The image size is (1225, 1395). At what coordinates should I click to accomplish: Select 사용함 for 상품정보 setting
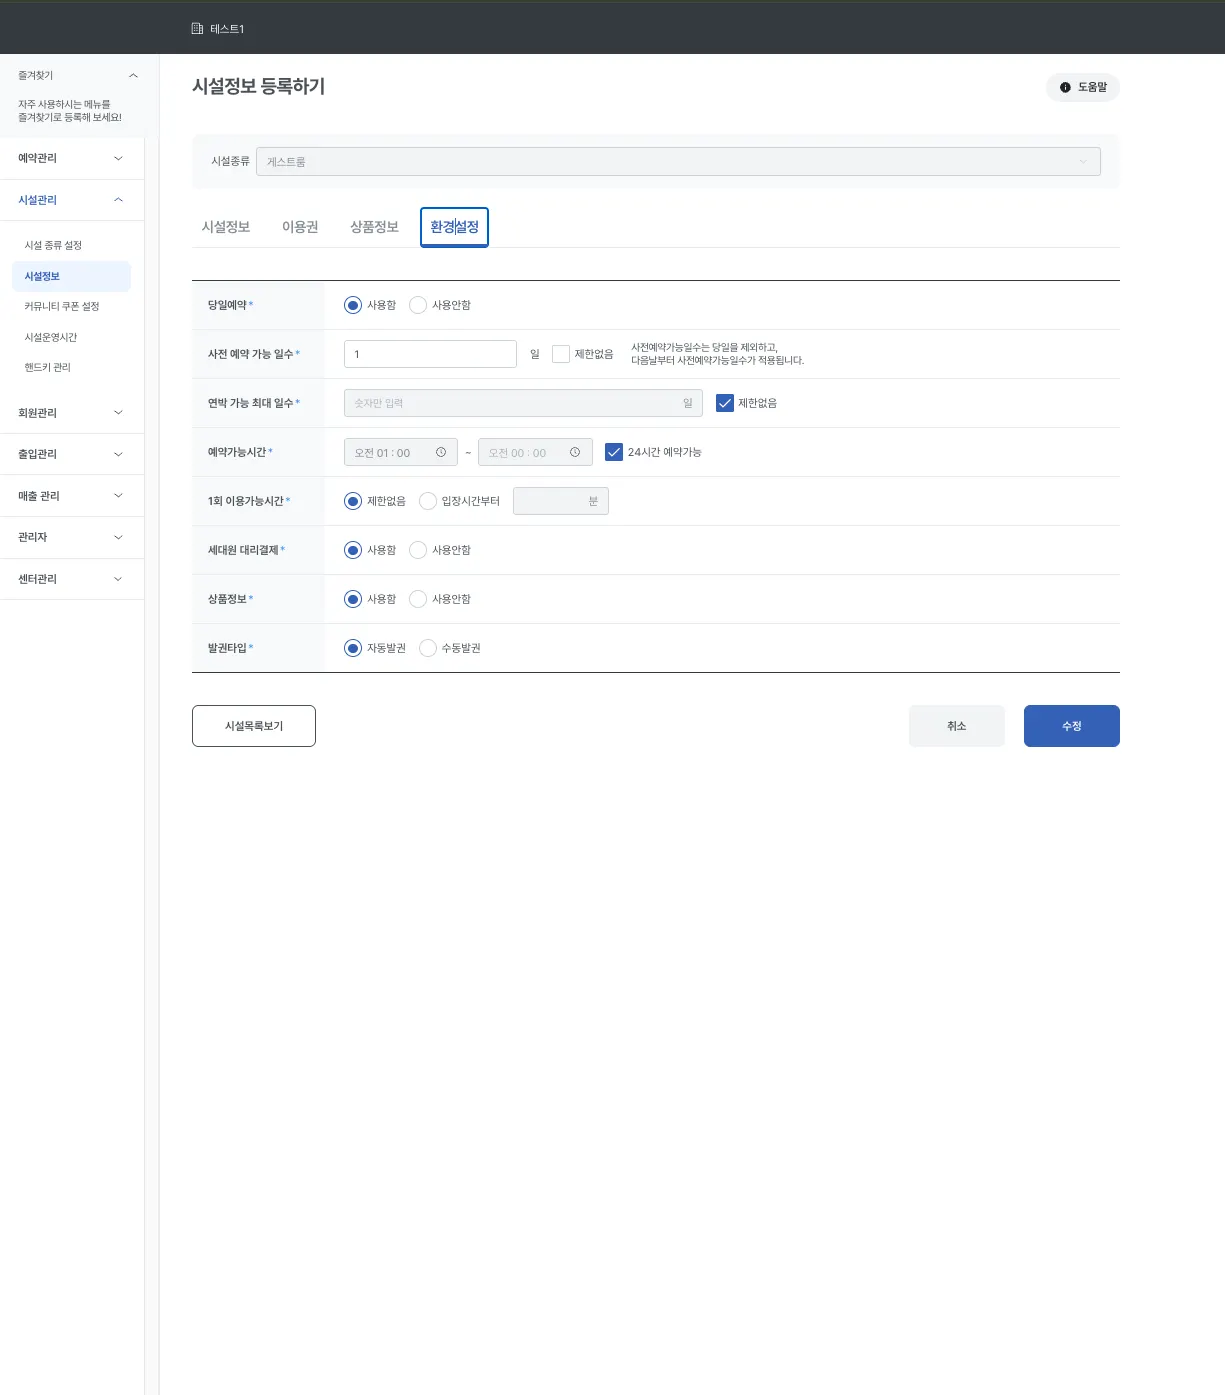(353, 599)
